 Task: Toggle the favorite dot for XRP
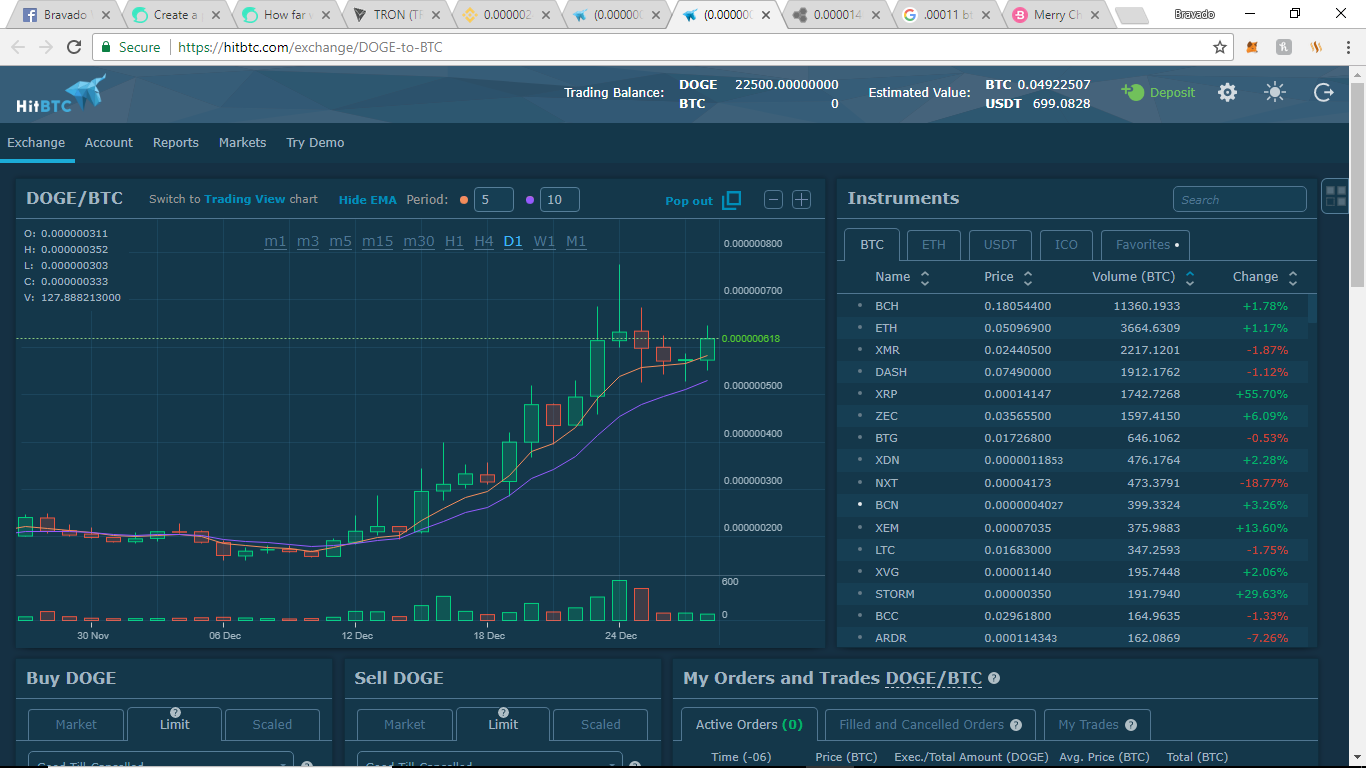click(x=859, y=393)
